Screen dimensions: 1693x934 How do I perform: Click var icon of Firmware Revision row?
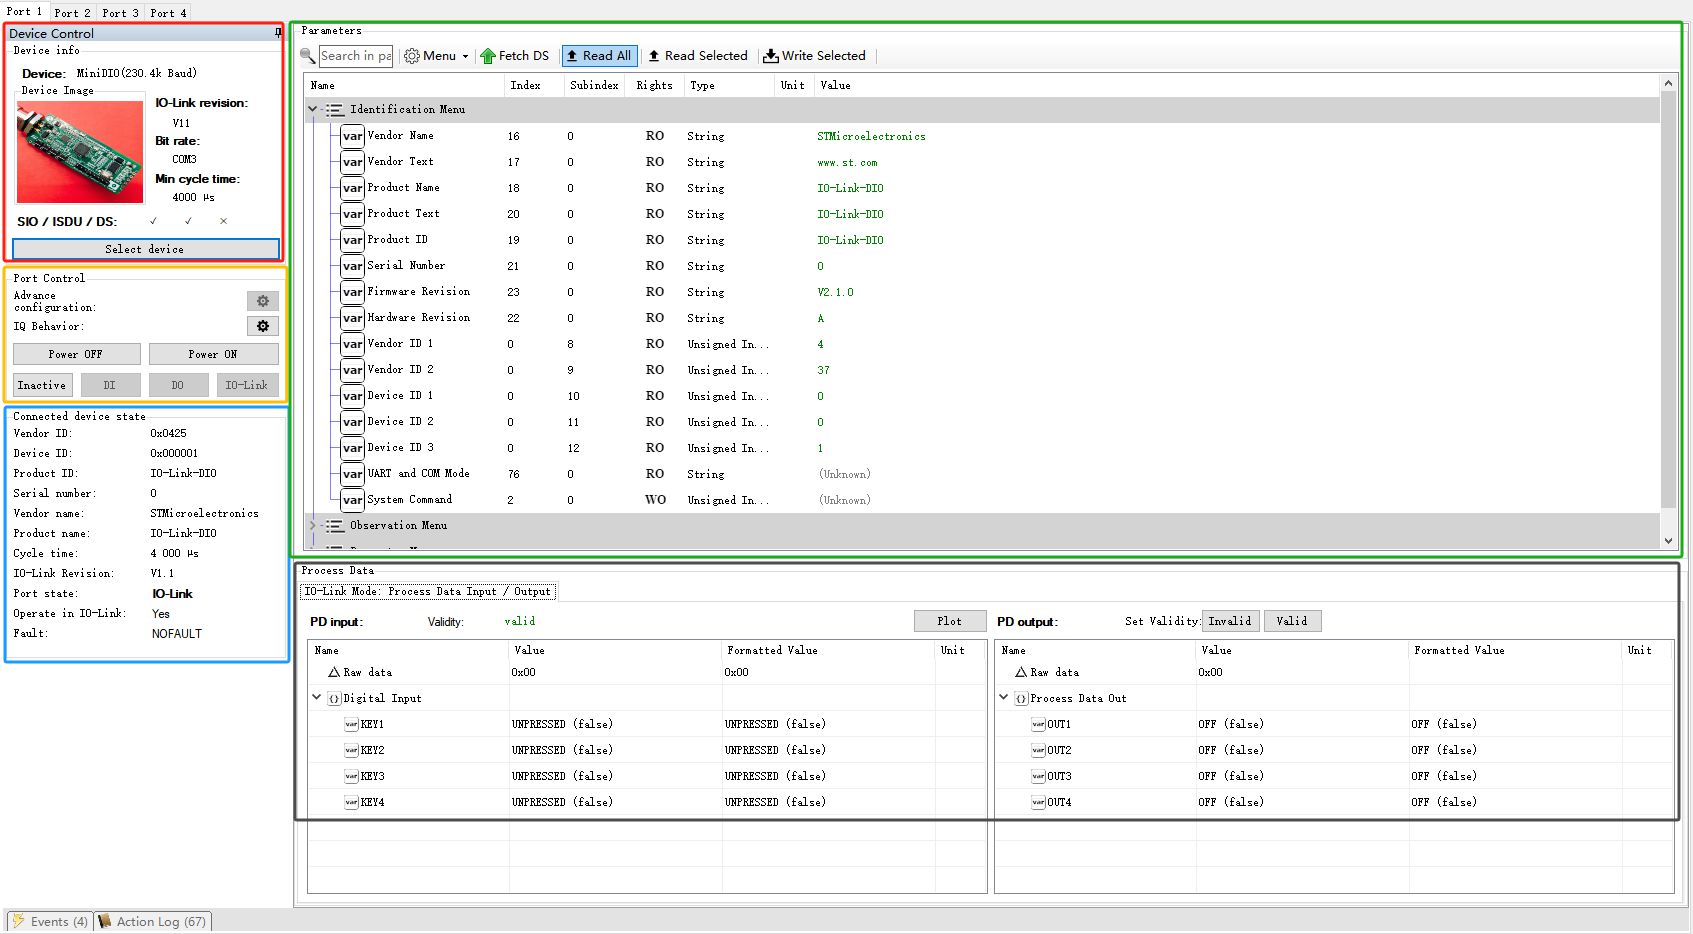352,292
